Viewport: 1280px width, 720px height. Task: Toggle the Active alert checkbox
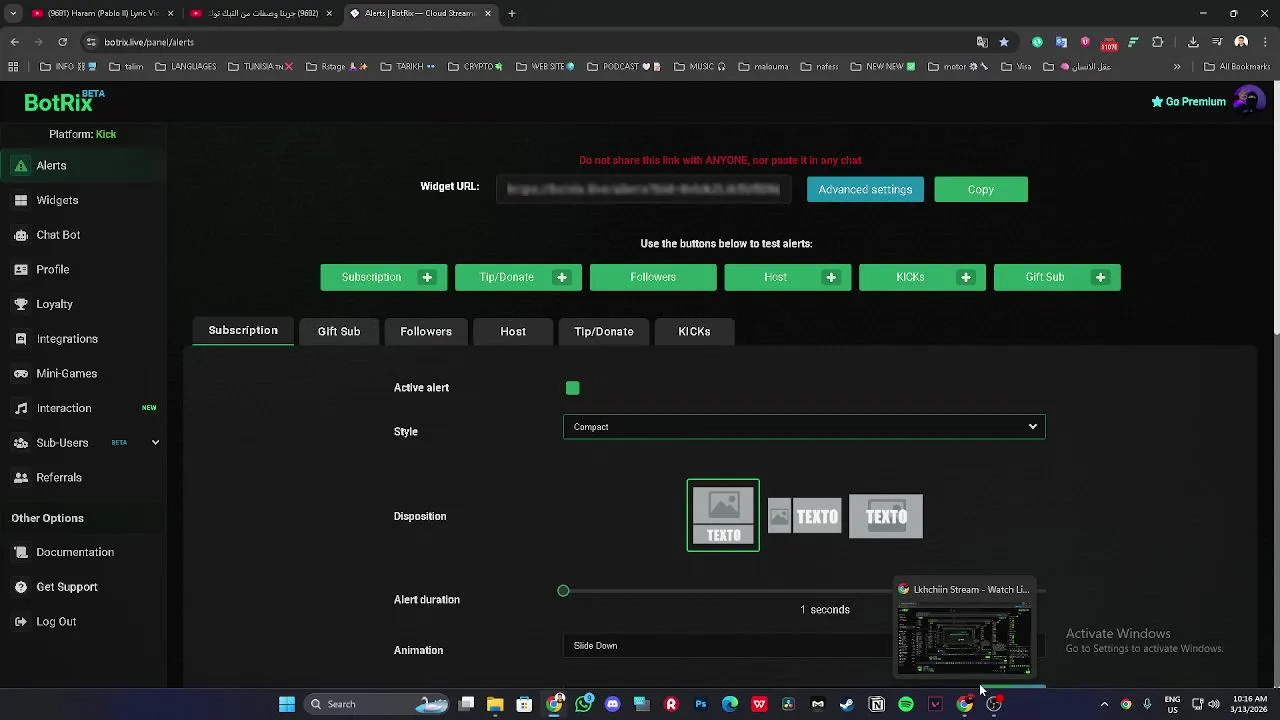(573, 388)
